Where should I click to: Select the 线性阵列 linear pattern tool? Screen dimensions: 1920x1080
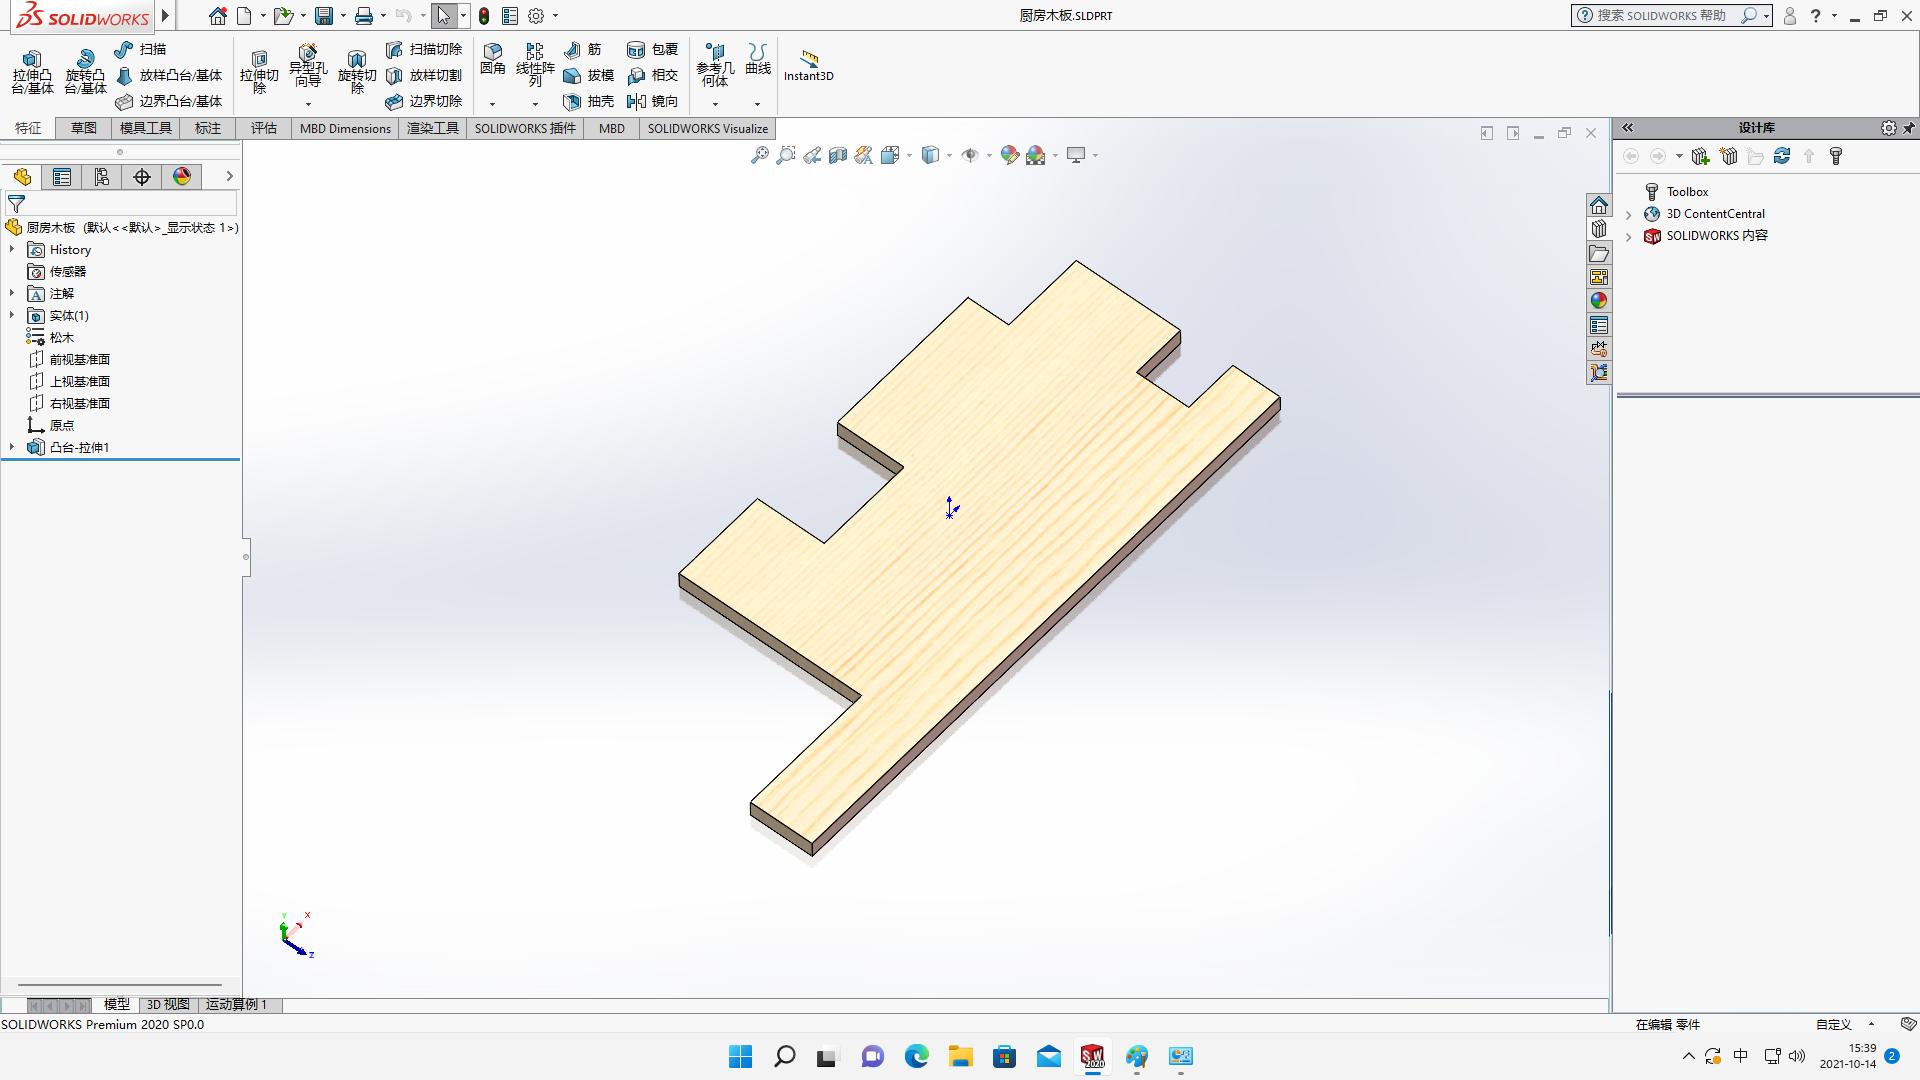click(535, 65)
